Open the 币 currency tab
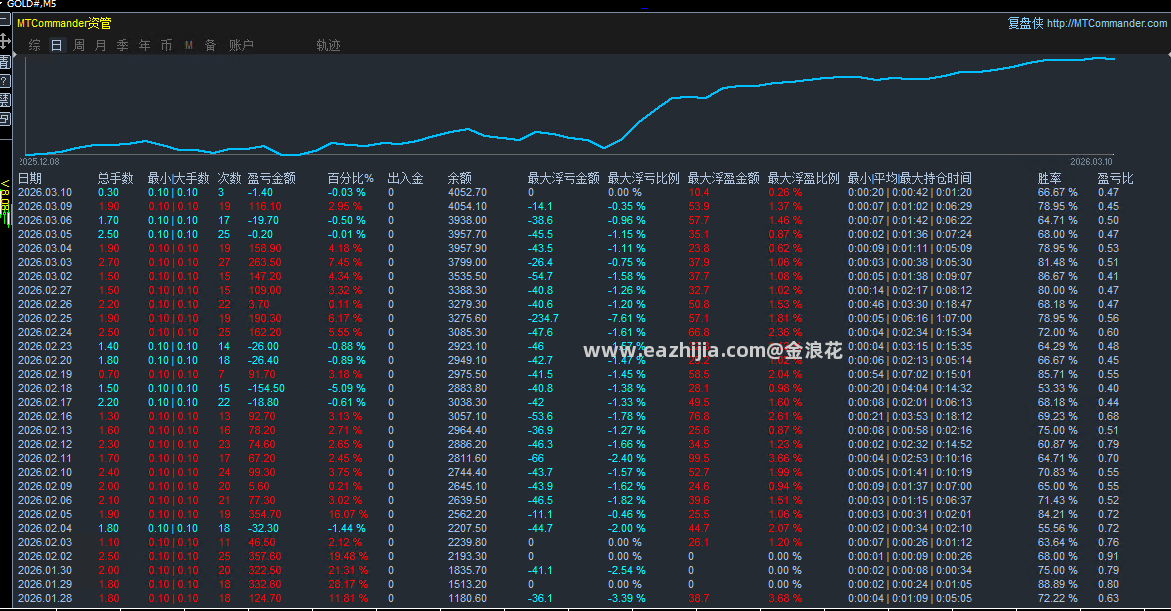Image resolution: width=1171 pixels, height=611 pixels. 167,46
